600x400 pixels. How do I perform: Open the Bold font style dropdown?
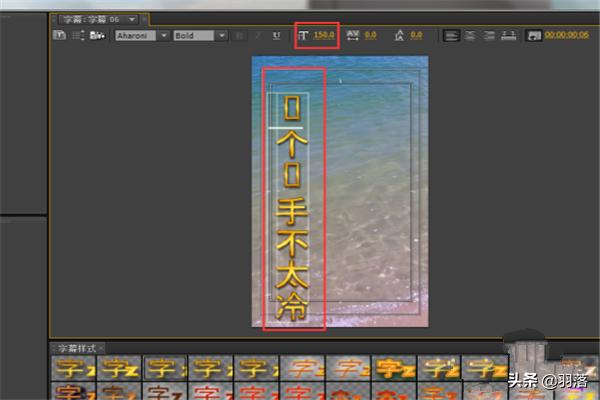pyautogui.click(x=222, y=36)
